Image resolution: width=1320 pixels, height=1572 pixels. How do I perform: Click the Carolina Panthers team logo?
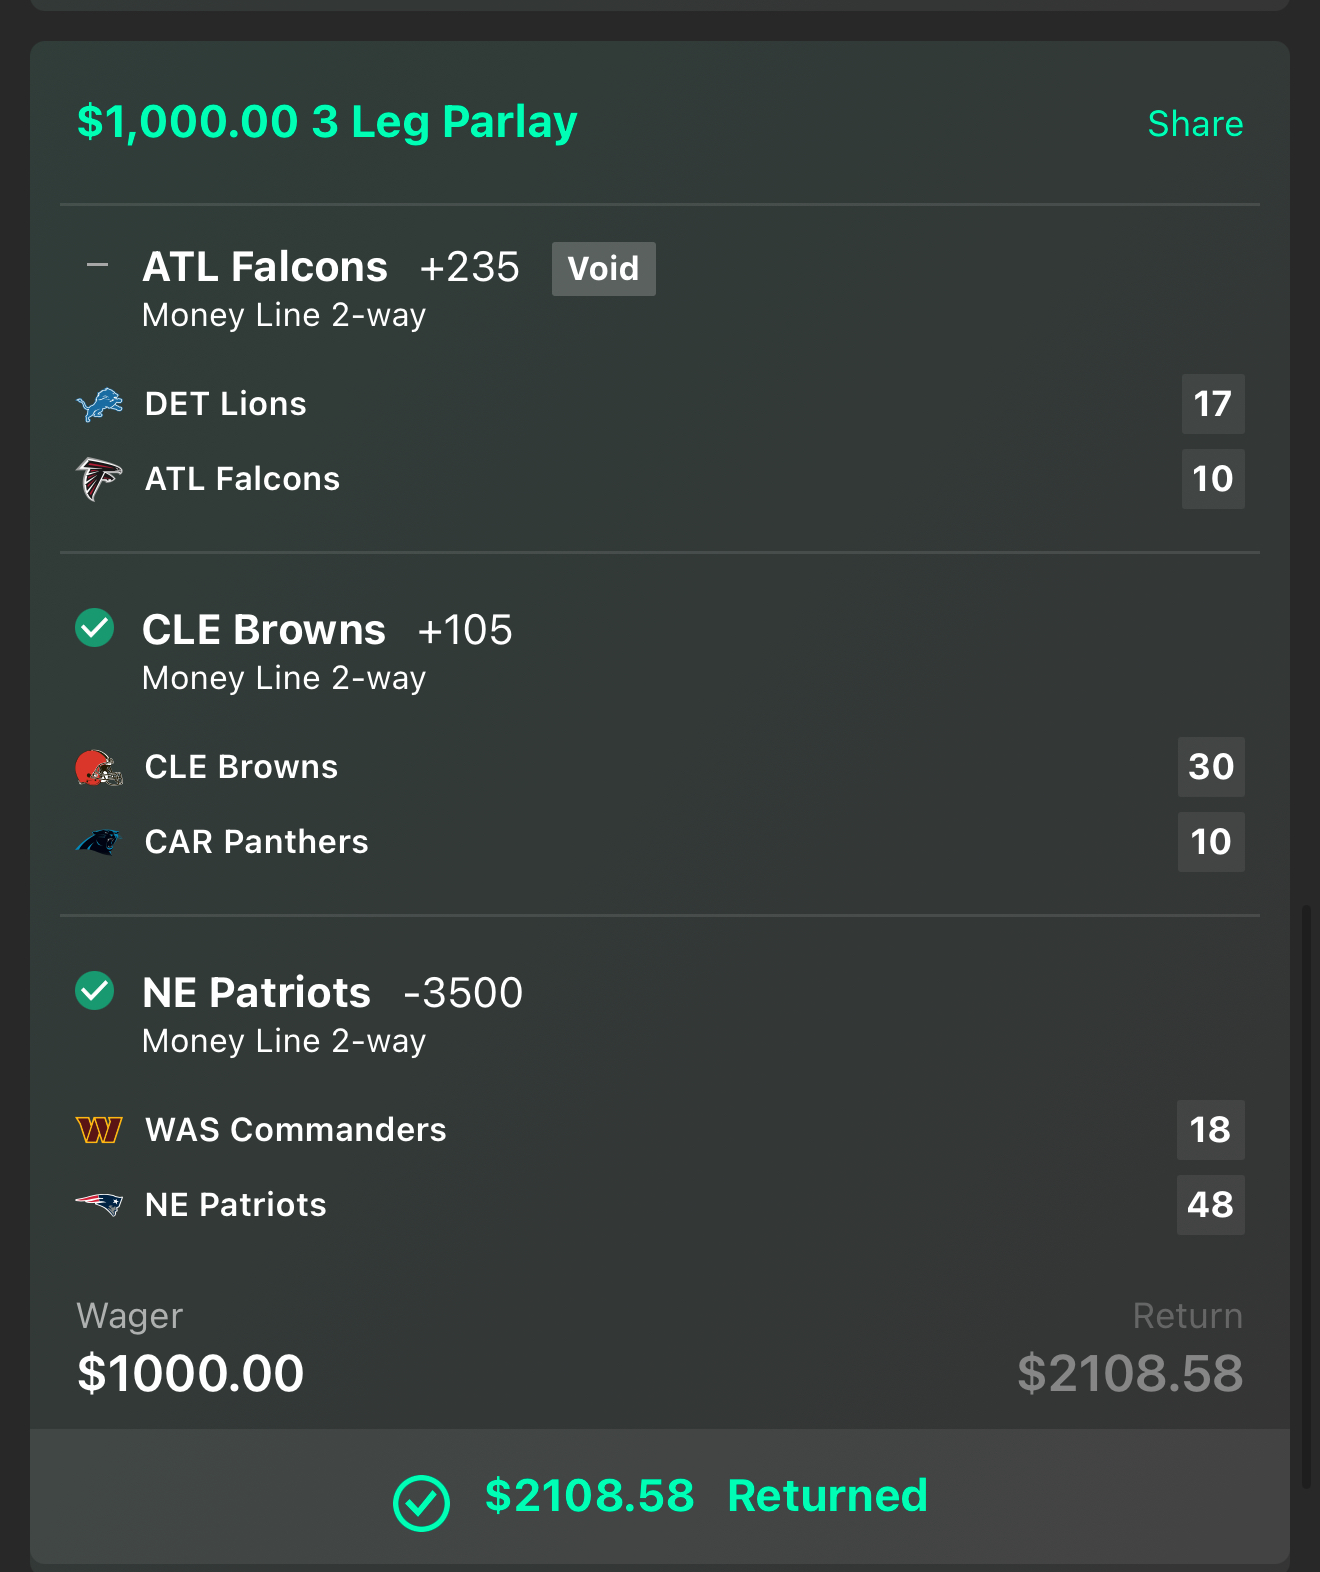point(99,842)
